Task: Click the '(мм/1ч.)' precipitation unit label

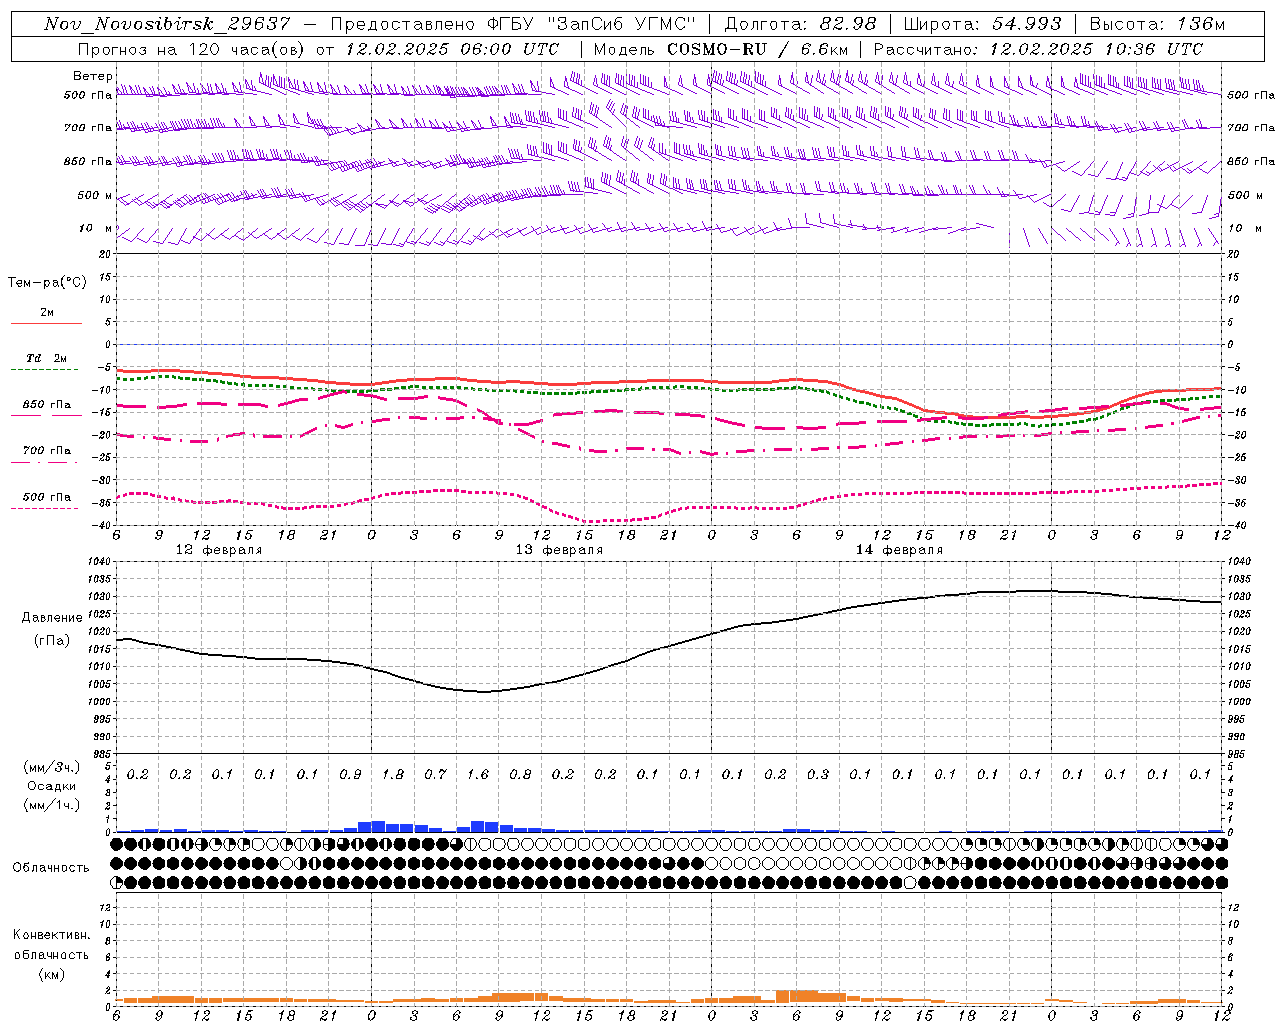Action: click(52, 805)
